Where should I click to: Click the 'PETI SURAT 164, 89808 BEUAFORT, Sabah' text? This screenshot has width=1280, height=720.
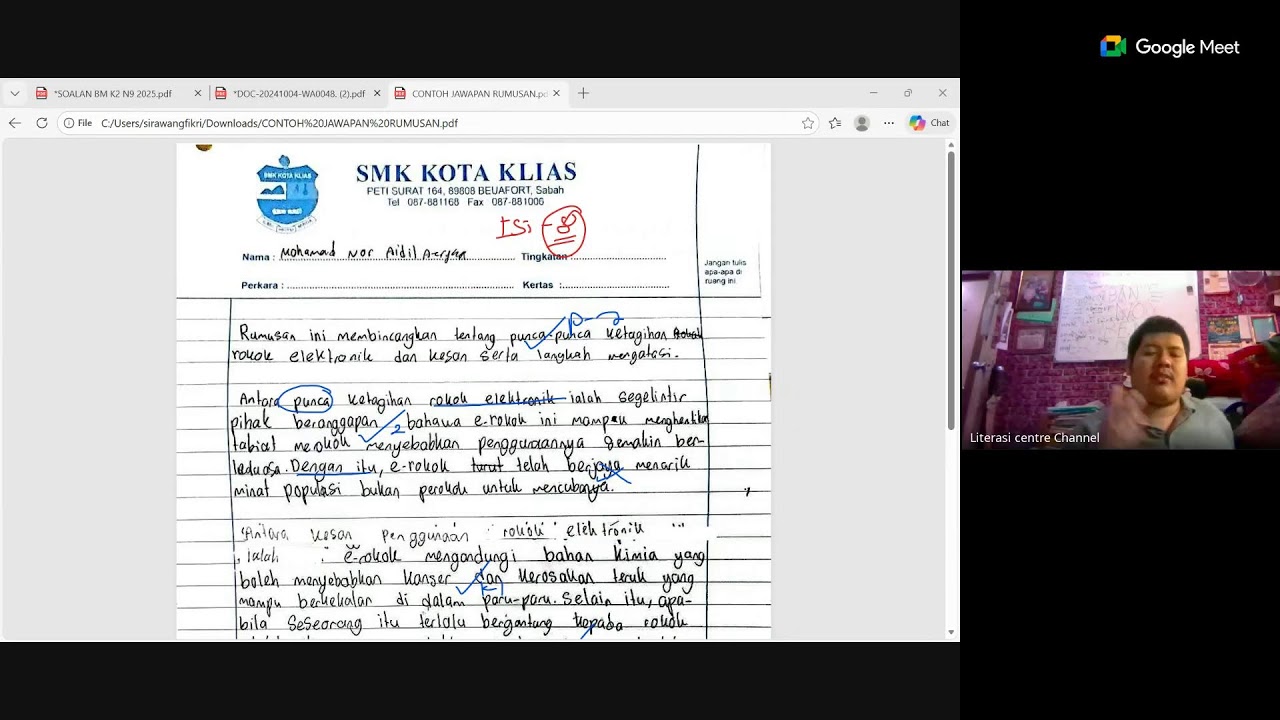(465, 190)
